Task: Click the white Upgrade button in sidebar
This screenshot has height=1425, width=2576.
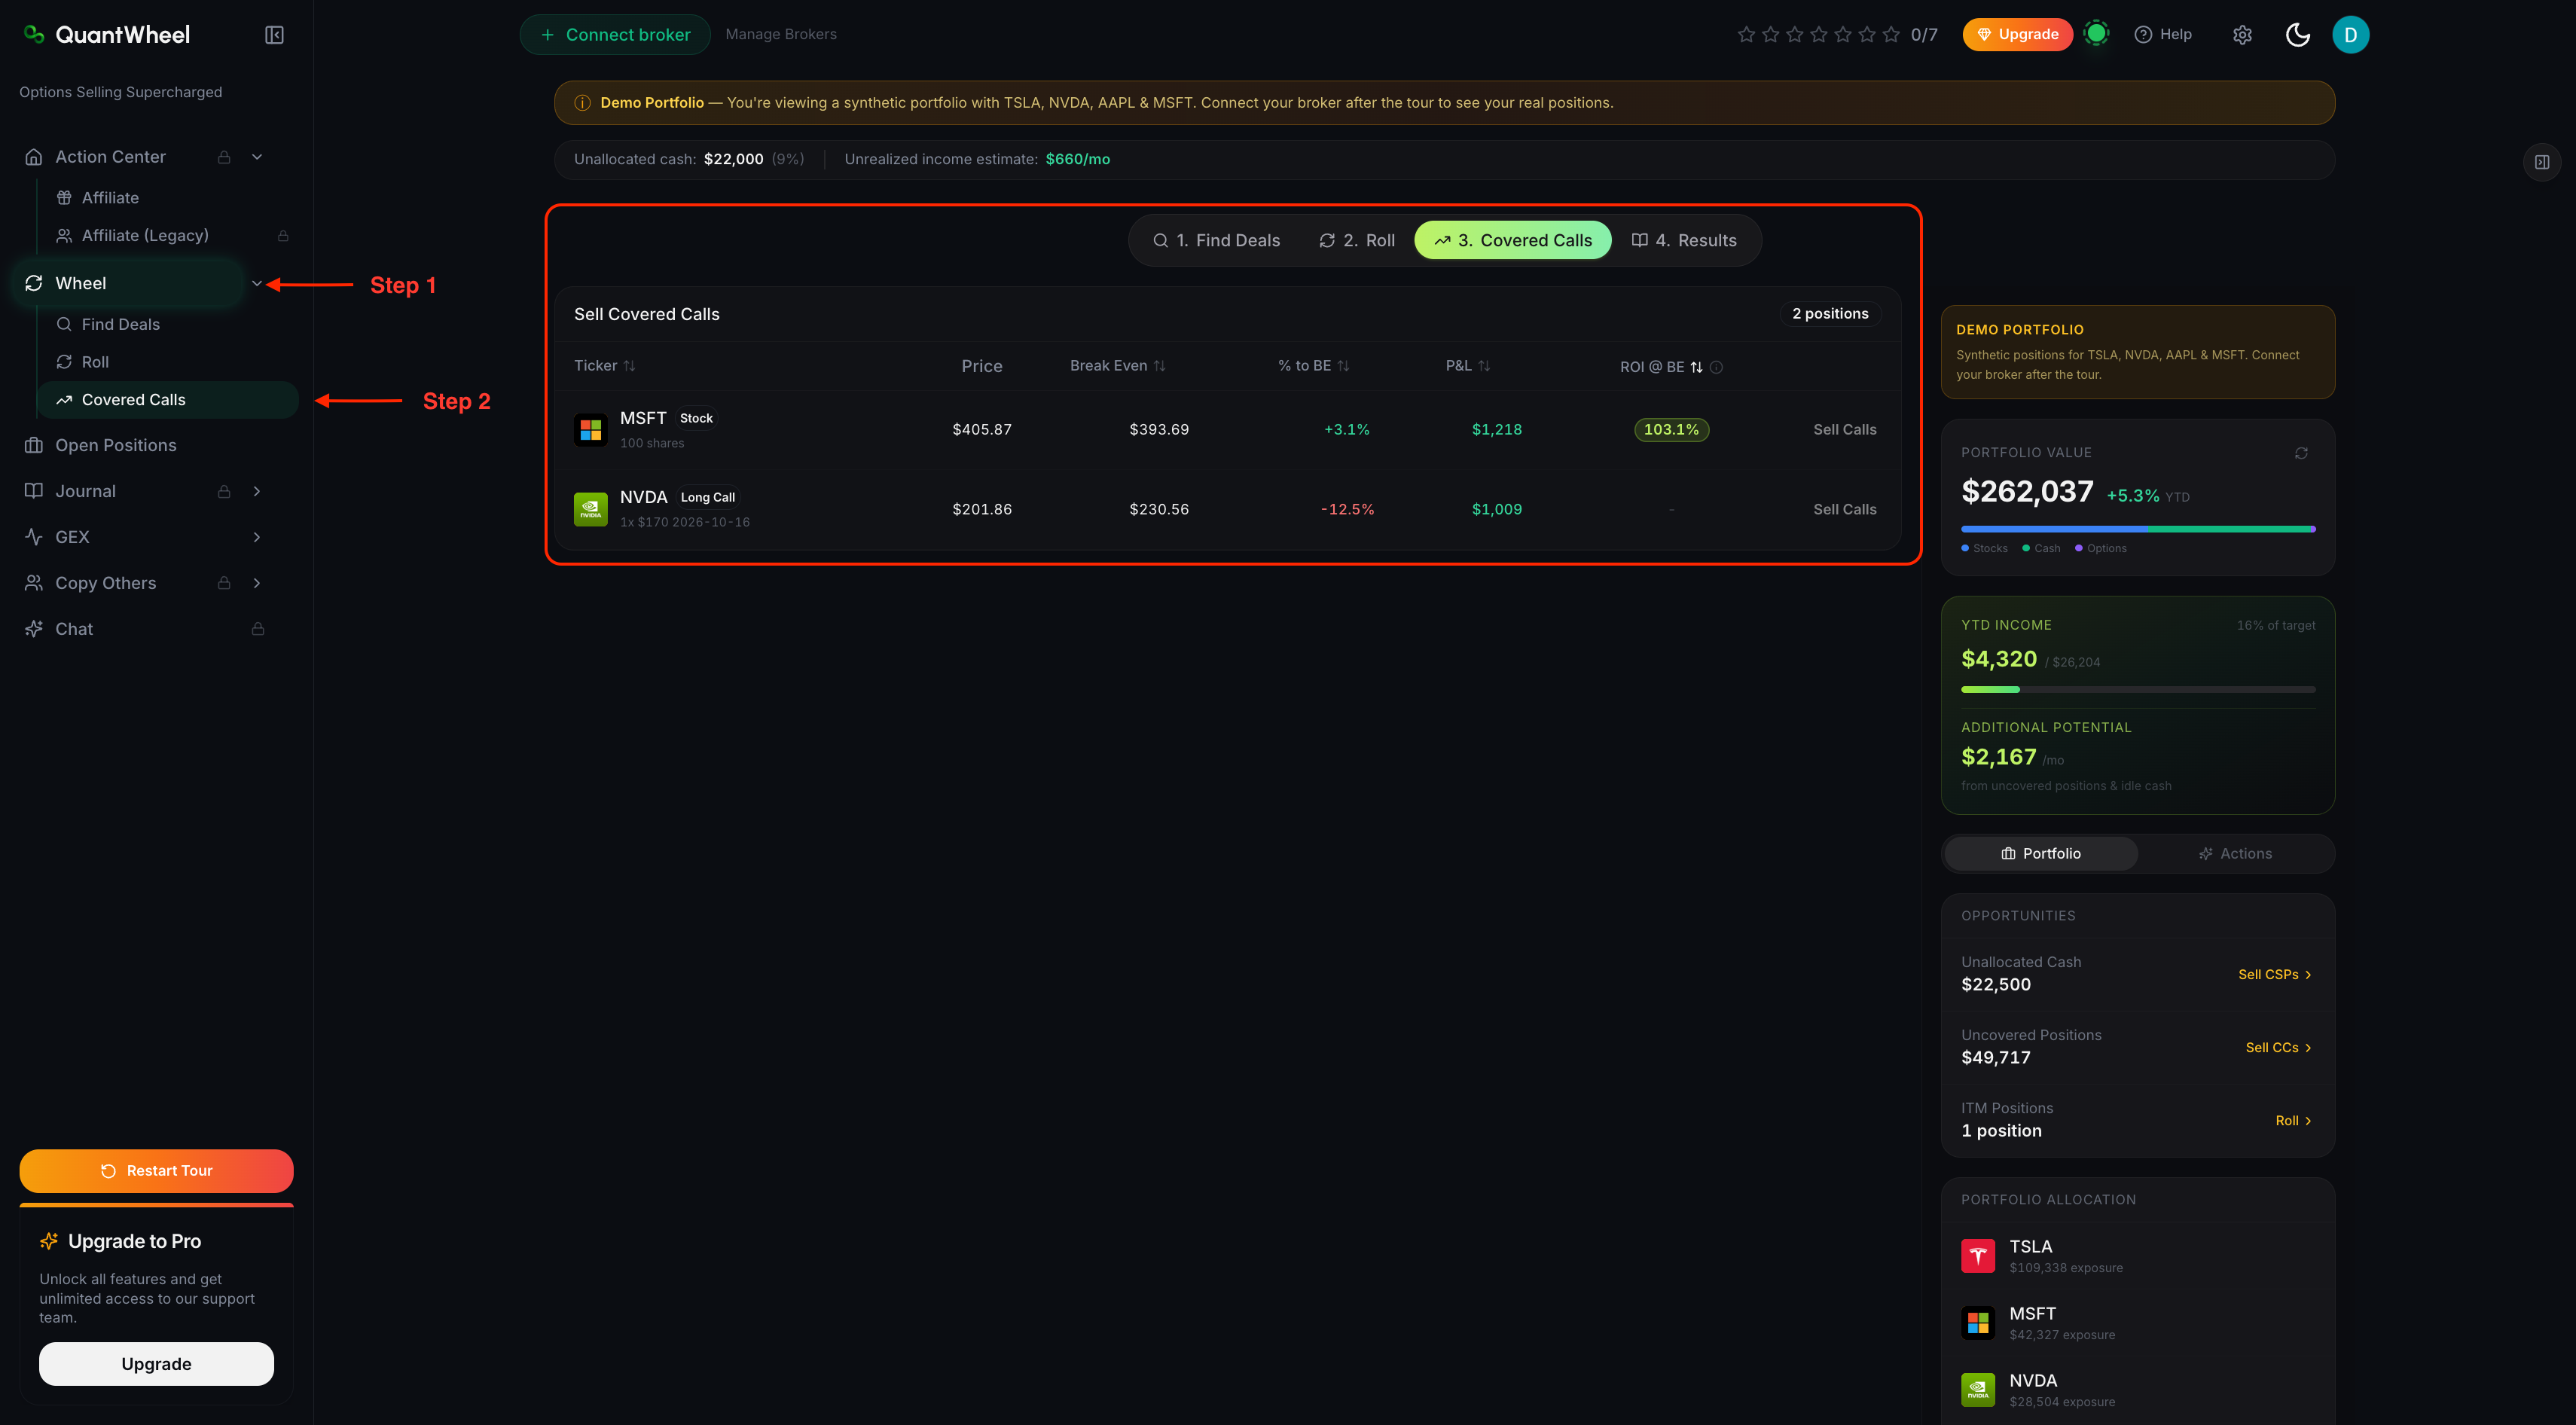Action: [156, 1364]
